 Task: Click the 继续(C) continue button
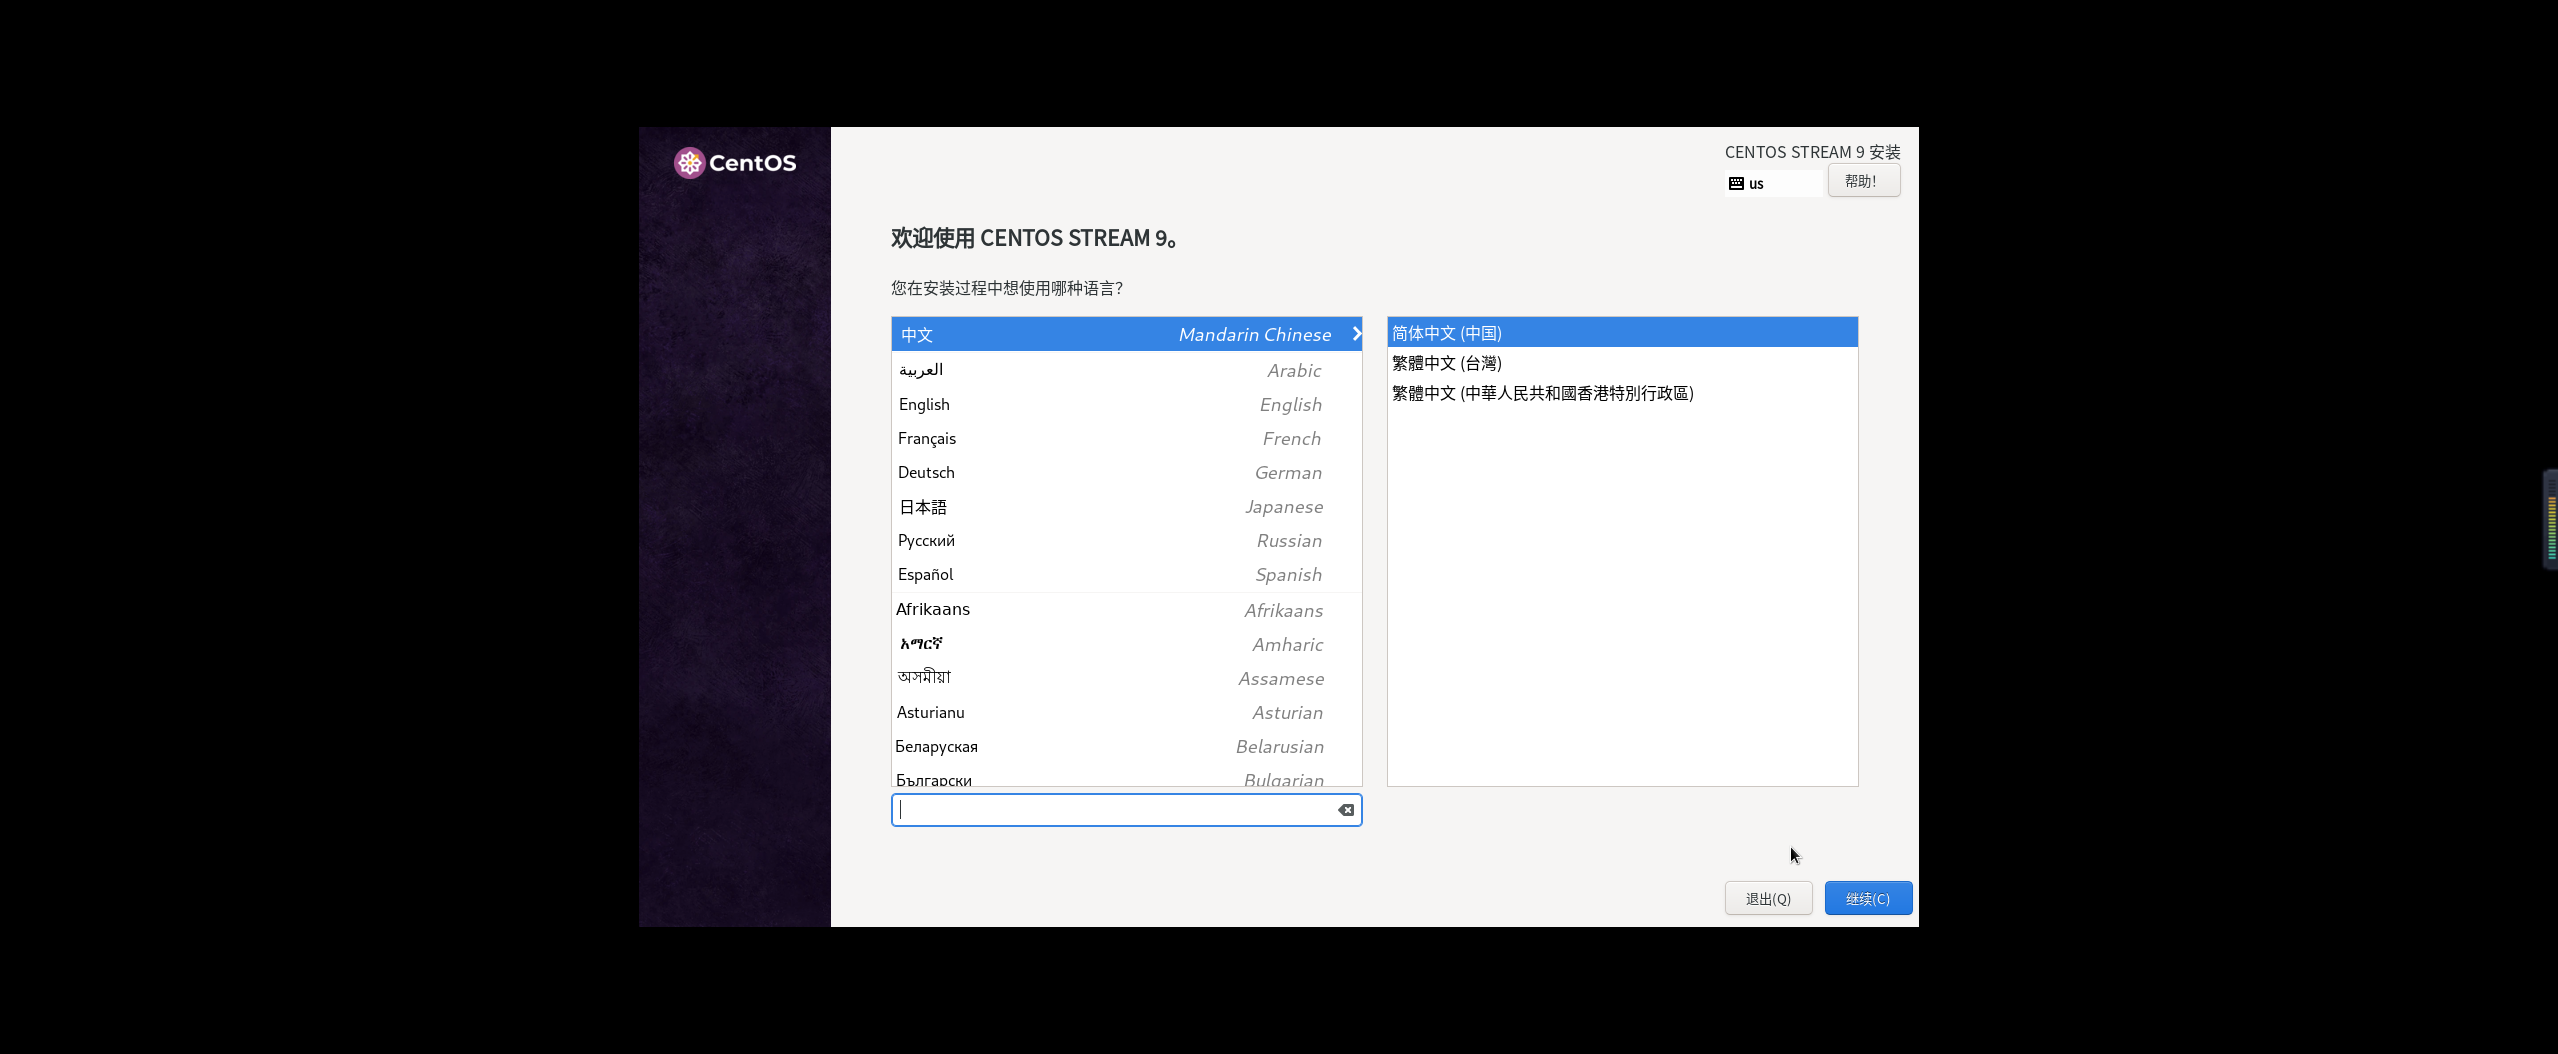tap(1867, 898)
